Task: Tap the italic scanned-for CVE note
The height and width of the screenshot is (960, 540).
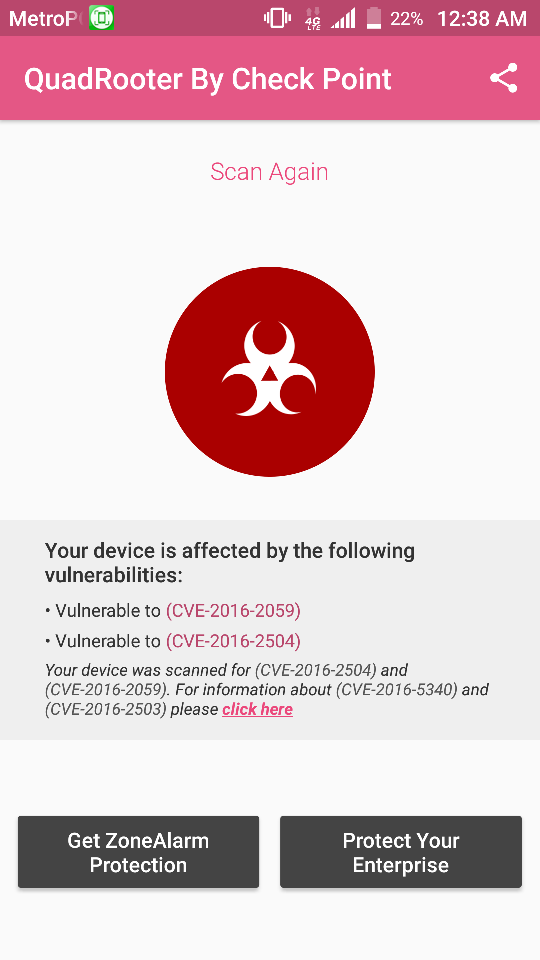Action: pos(267,690)
